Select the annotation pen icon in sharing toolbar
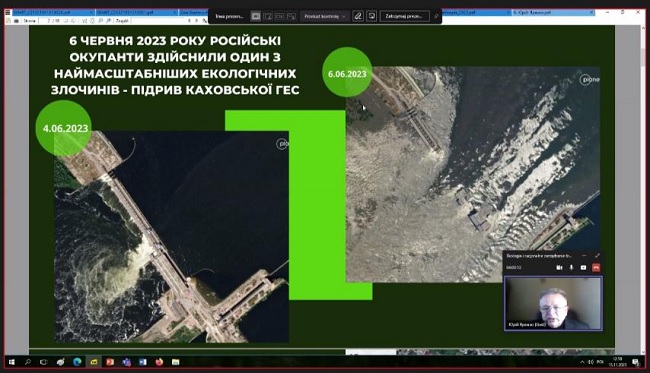This screenshot has width=650, height=373. coord(358,16)
